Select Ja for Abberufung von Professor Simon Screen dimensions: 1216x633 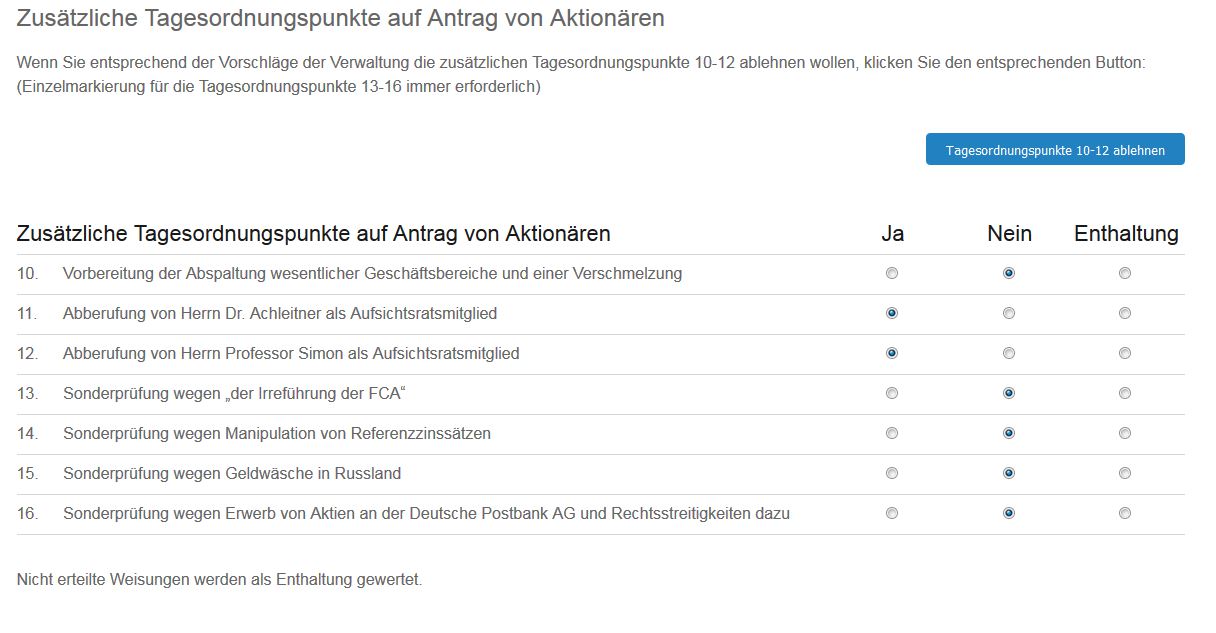891,353
